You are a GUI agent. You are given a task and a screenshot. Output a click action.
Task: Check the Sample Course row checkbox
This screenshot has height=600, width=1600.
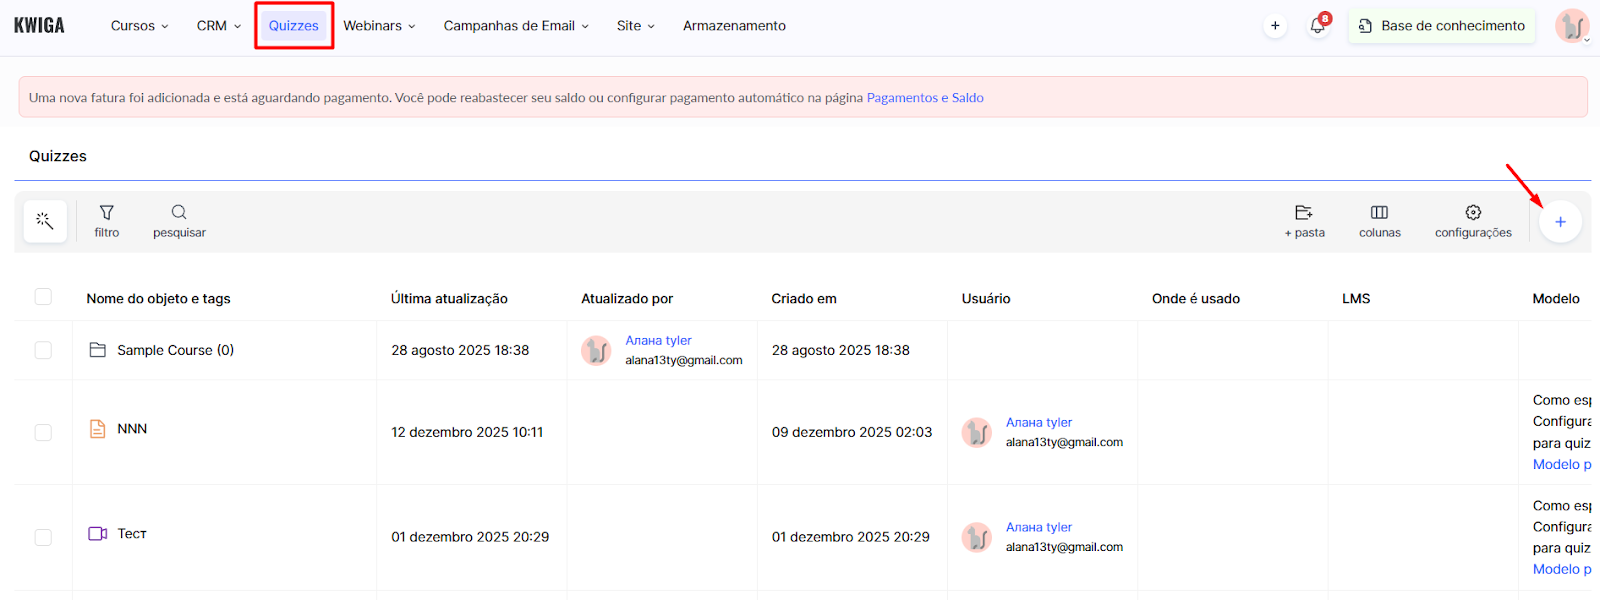(x=43, y=350)
